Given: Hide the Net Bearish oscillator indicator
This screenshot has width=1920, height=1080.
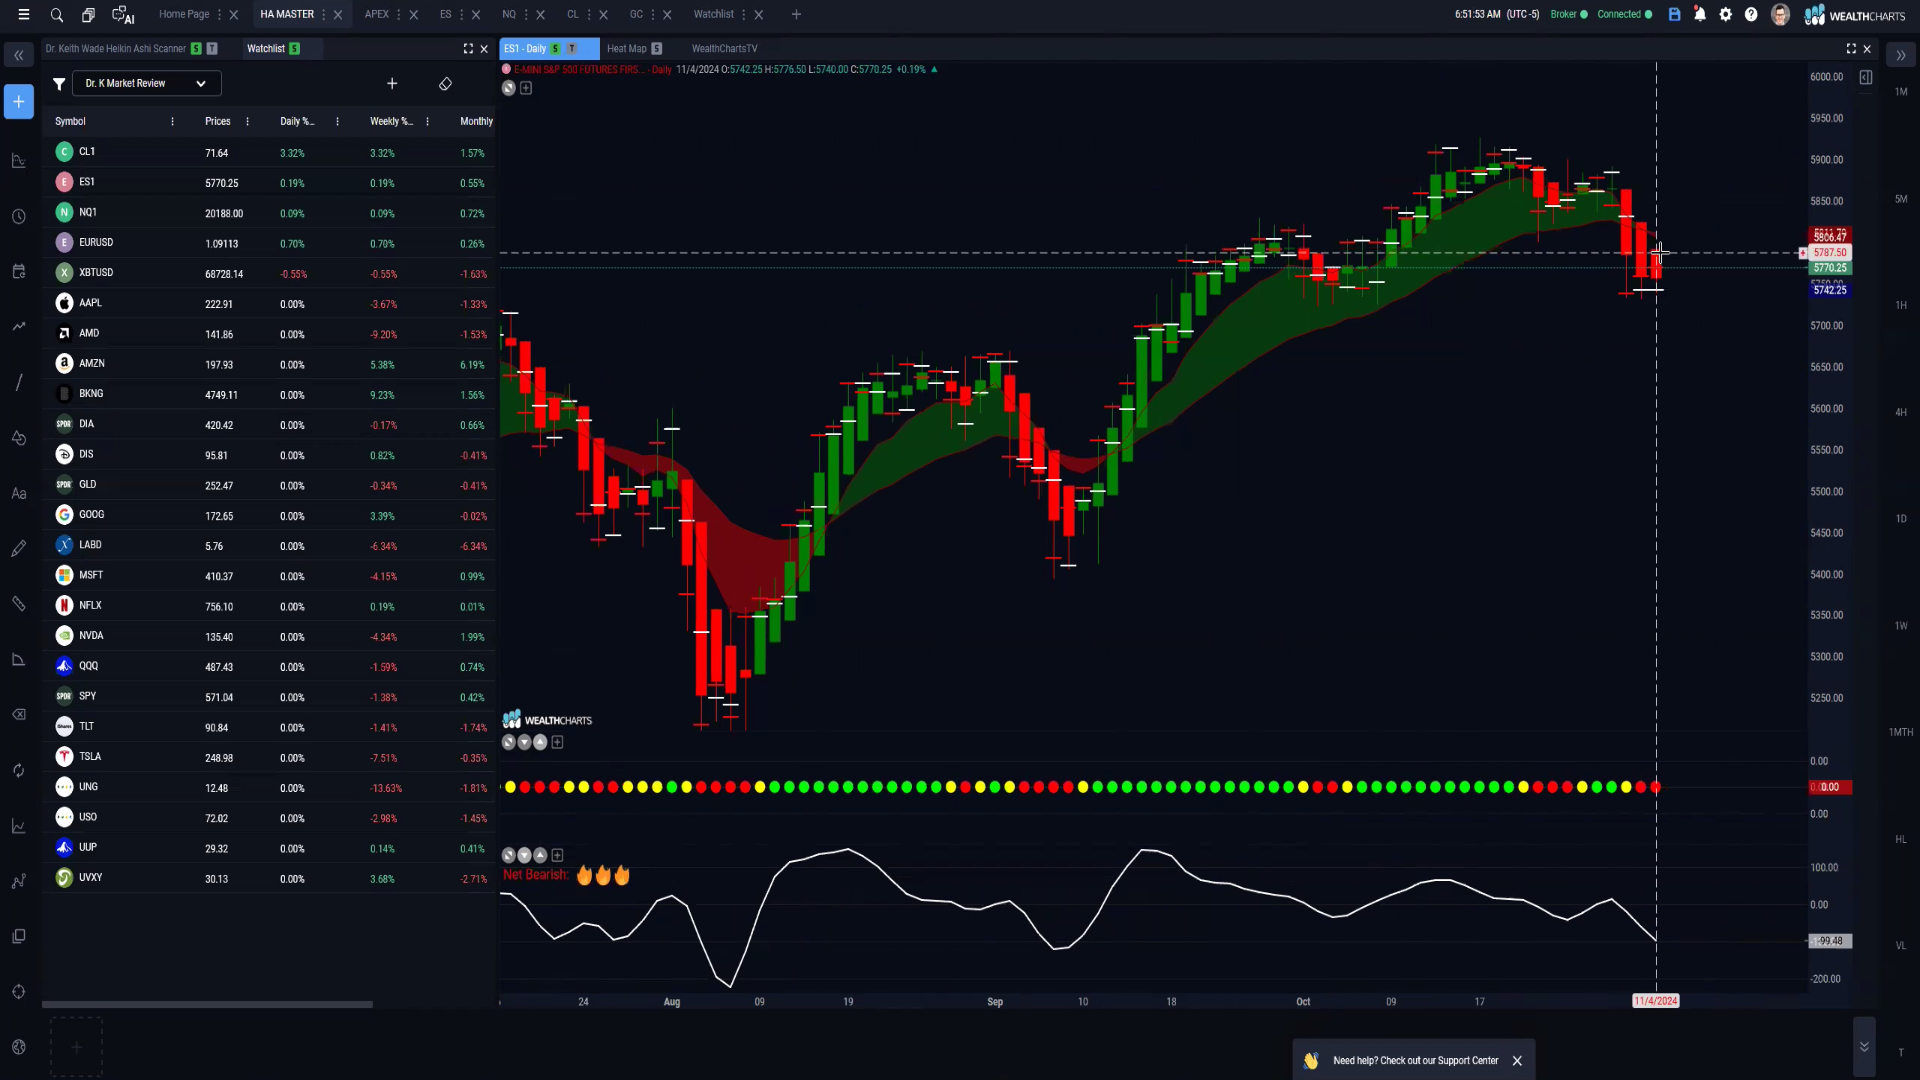Looking at the screenshot, I should 508,855.
